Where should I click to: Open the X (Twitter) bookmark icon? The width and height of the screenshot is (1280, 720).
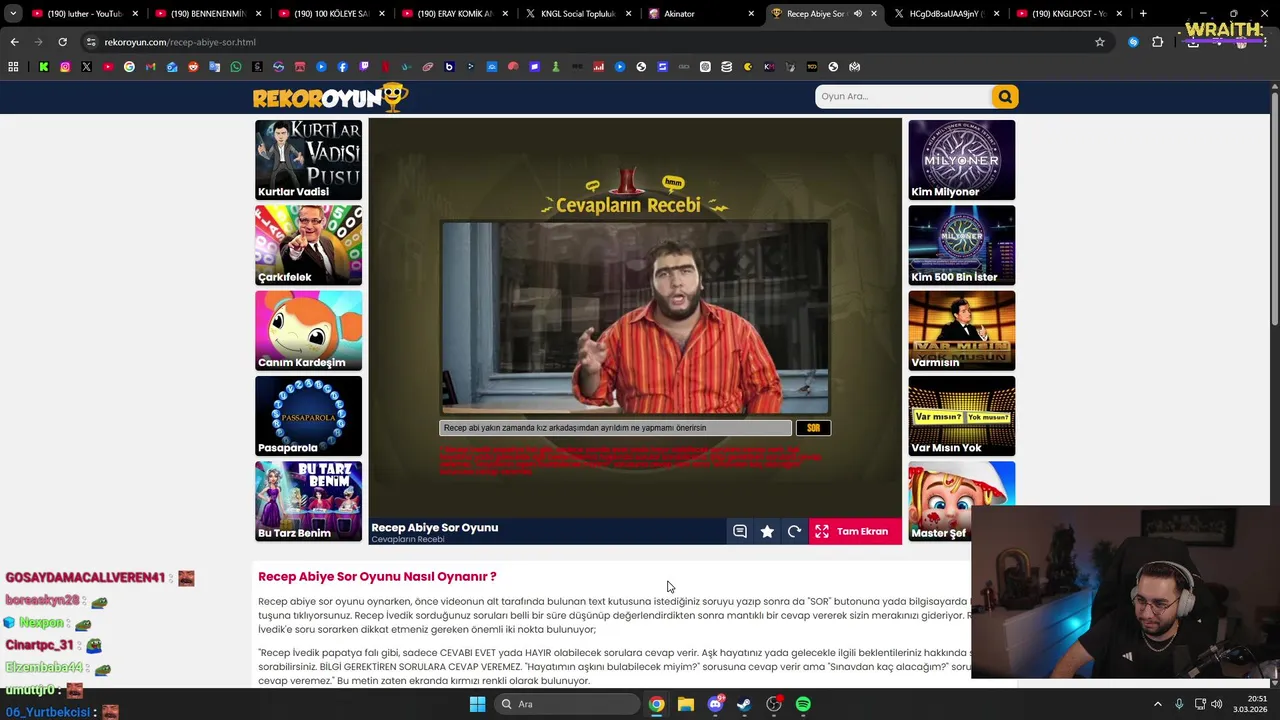tap(86, 67)
